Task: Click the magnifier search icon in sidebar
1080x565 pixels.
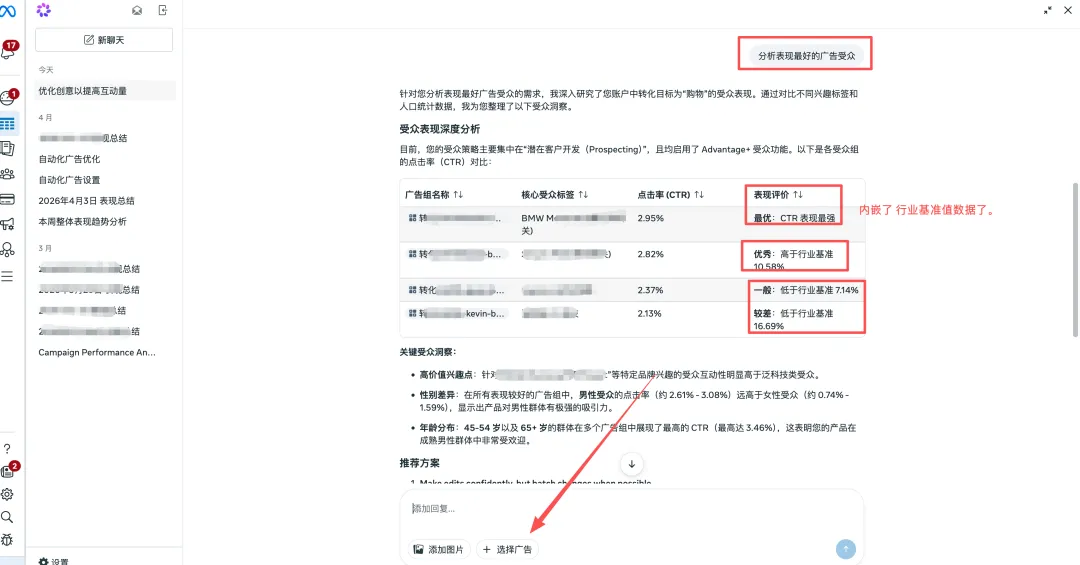Action: (7, 517)
